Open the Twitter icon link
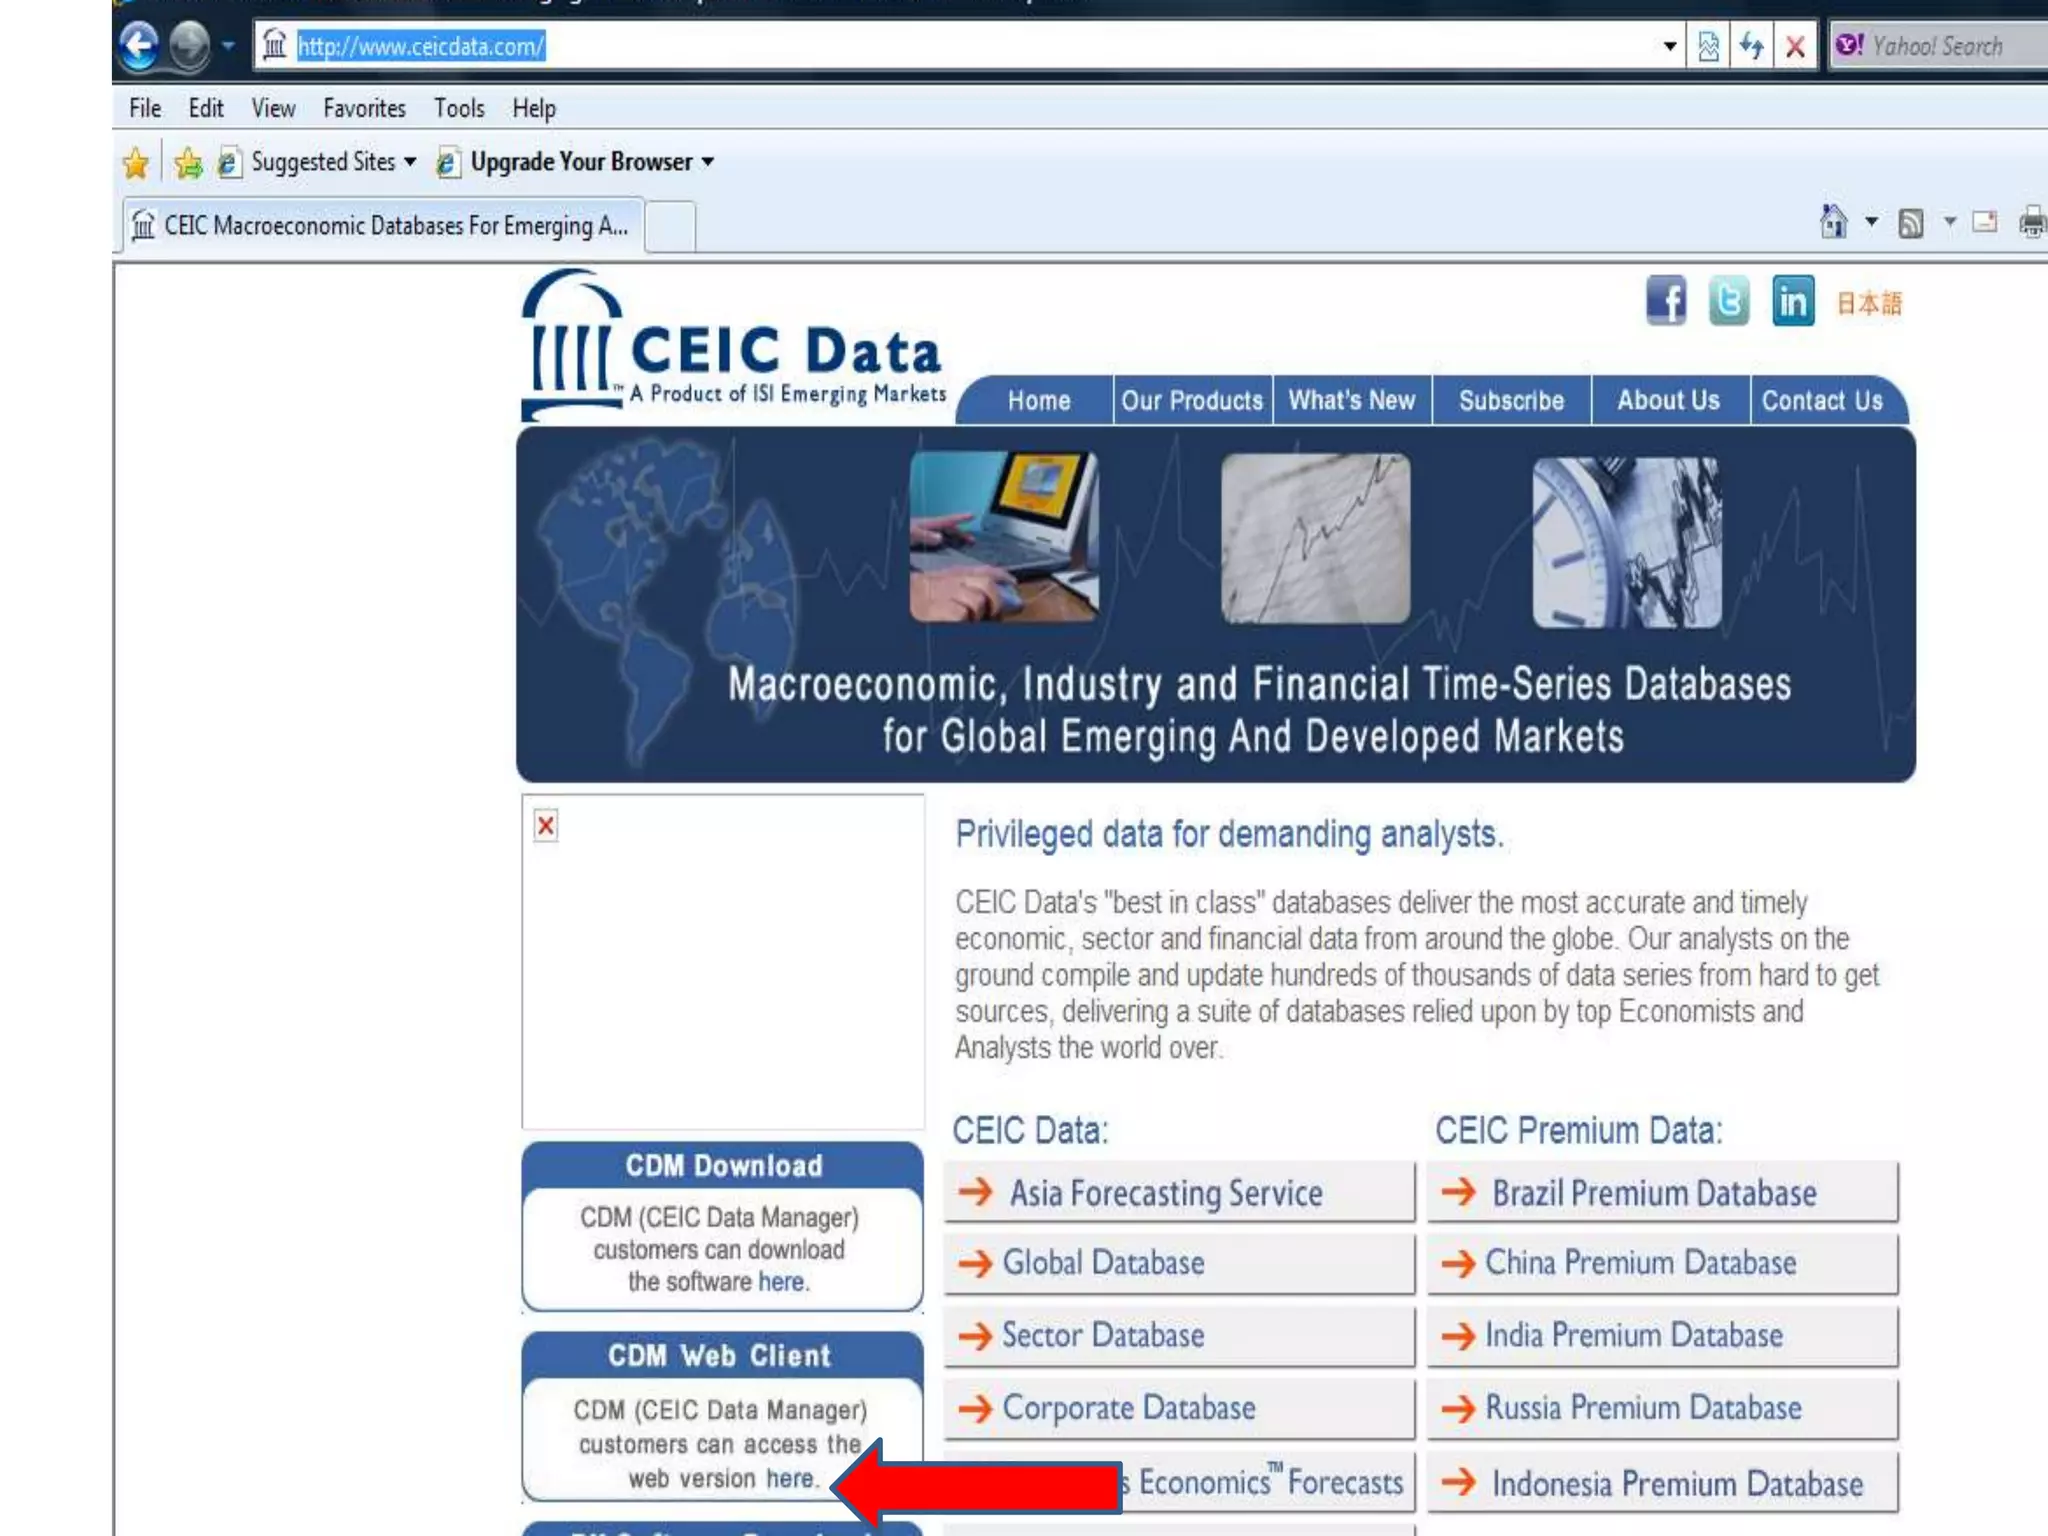 tap(1729, 300)
